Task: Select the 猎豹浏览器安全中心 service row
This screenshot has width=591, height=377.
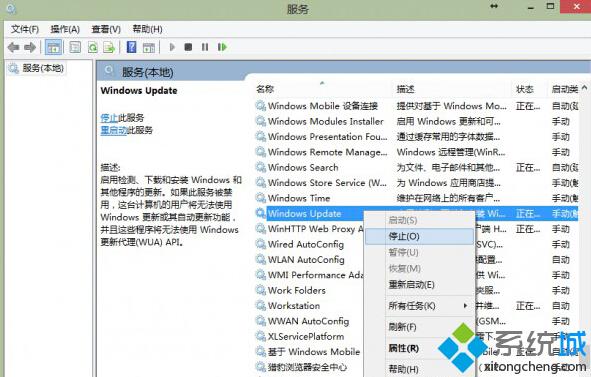Action: (307, 367)
